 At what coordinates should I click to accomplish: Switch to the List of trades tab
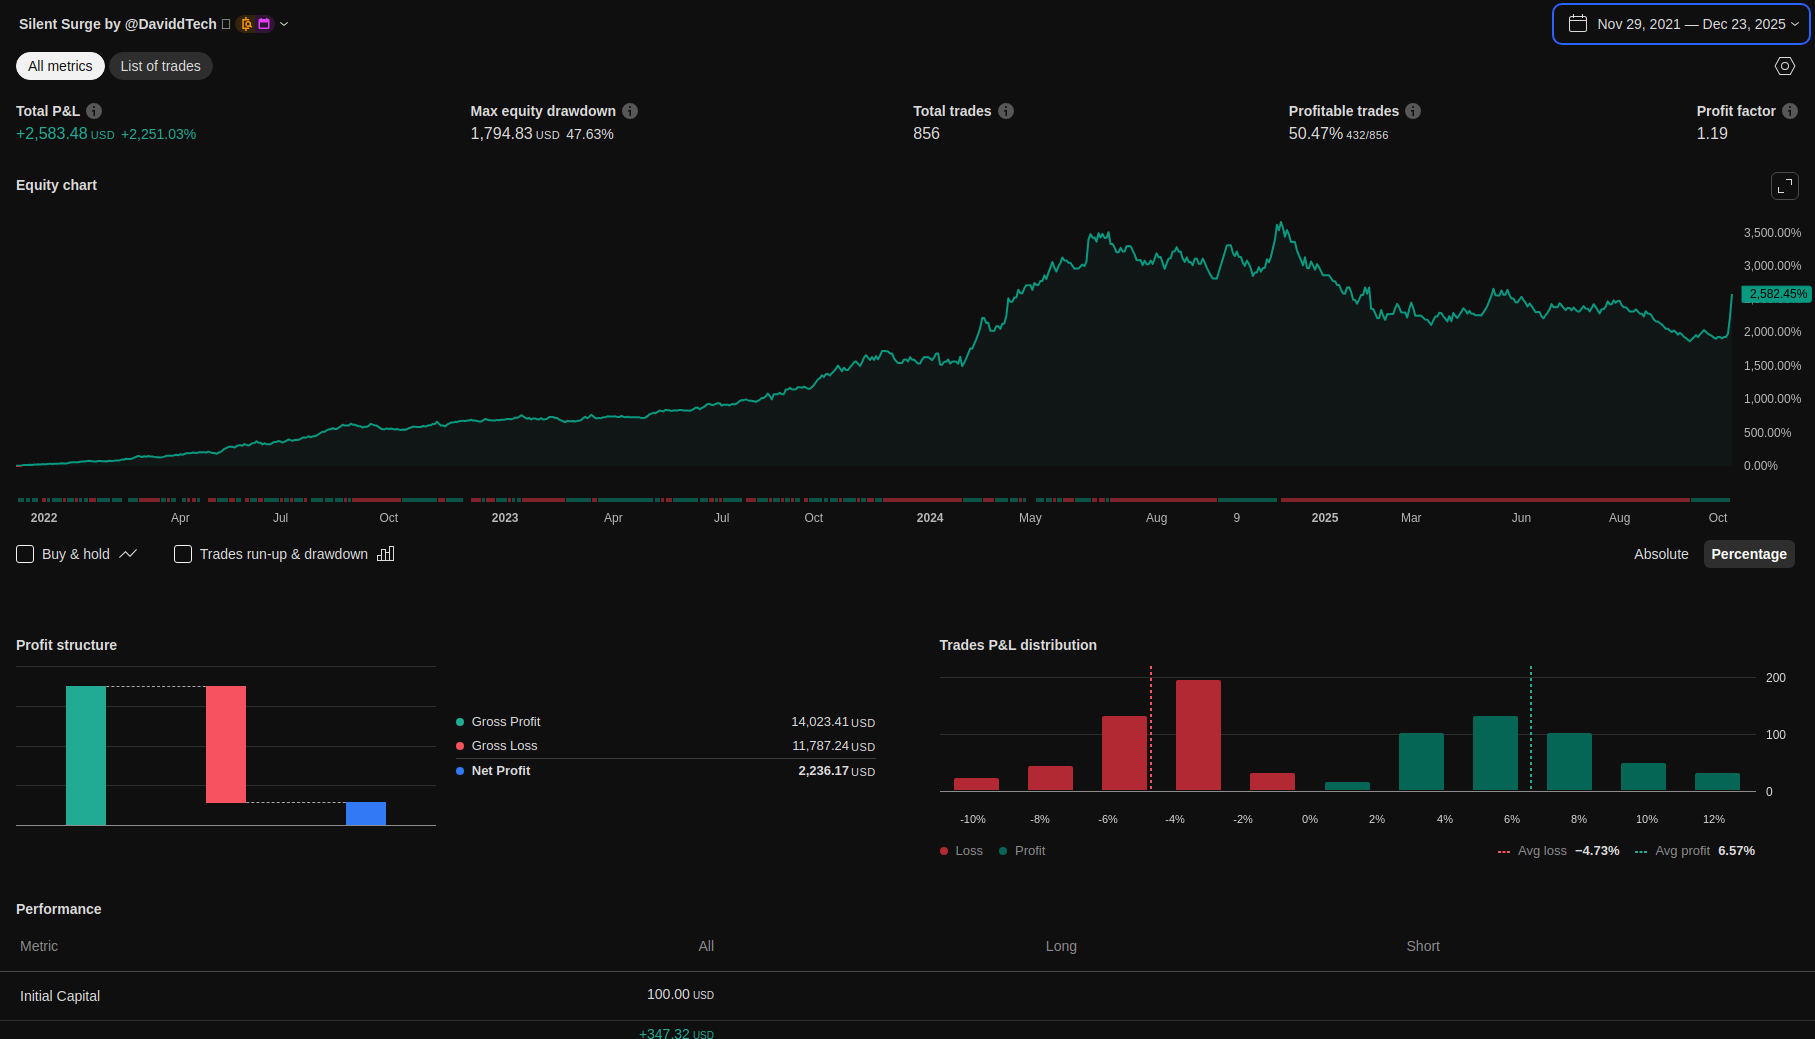tap(160, 66)
